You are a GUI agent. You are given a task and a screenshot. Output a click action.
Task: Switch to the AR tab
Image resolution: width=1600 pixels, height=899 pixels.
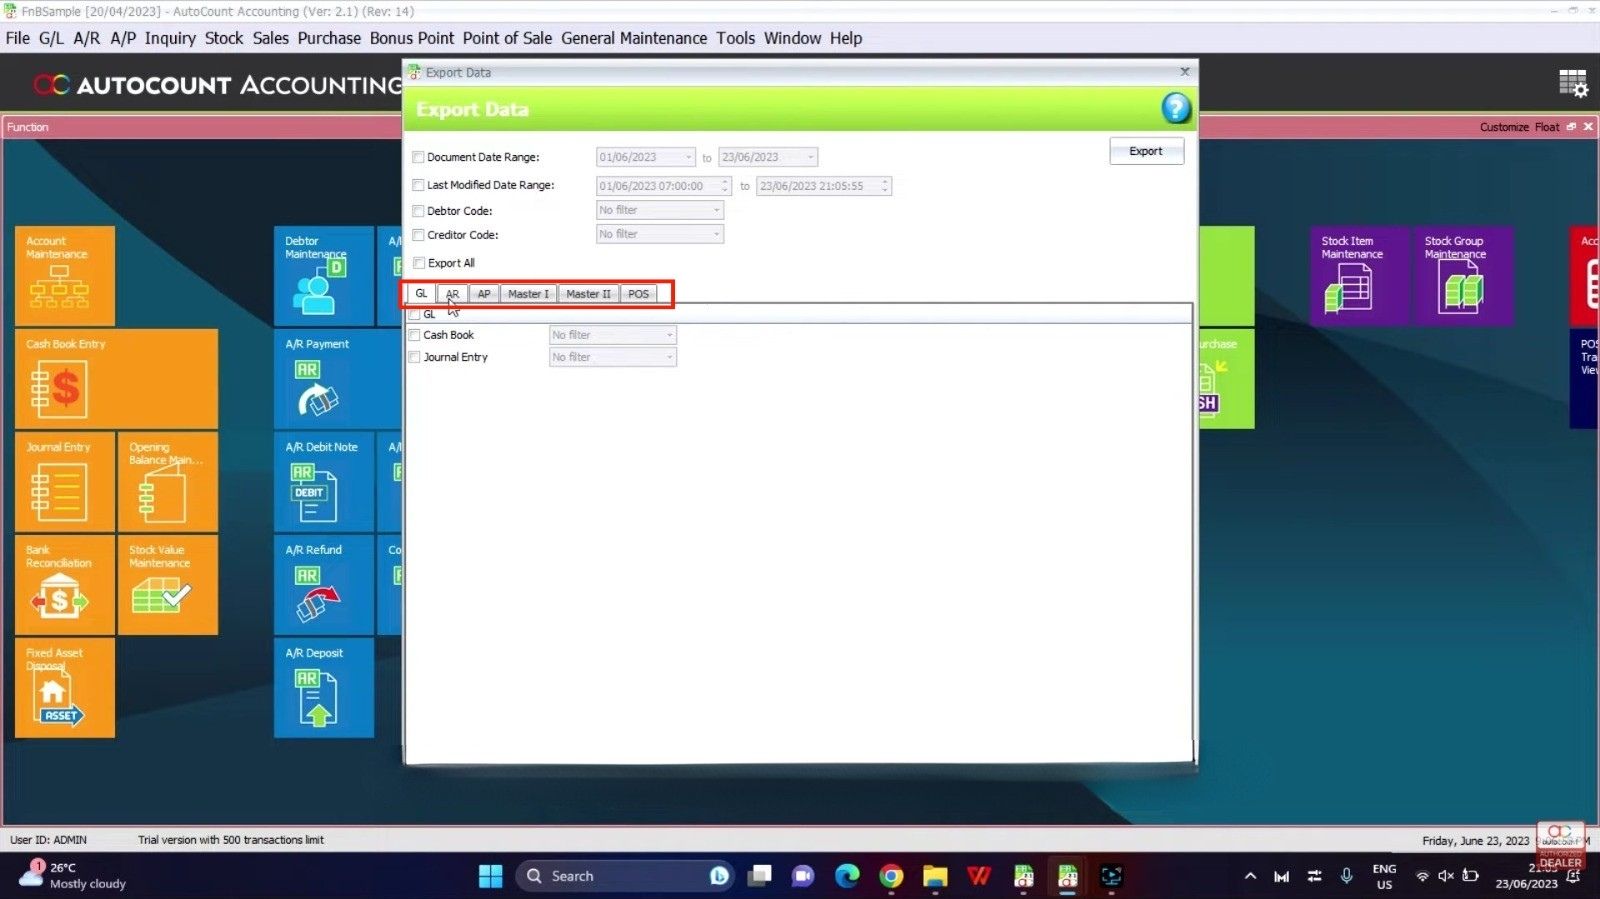coord(452,294)
